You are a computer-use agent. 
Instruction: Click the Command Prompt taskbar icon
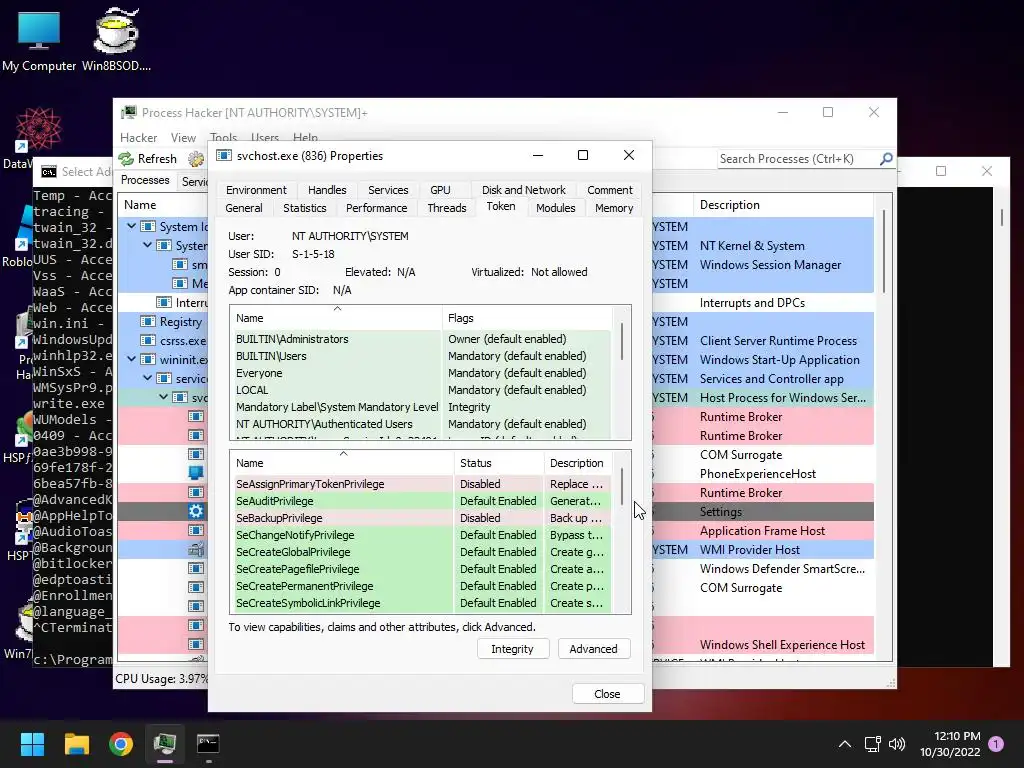pos(208,744)
